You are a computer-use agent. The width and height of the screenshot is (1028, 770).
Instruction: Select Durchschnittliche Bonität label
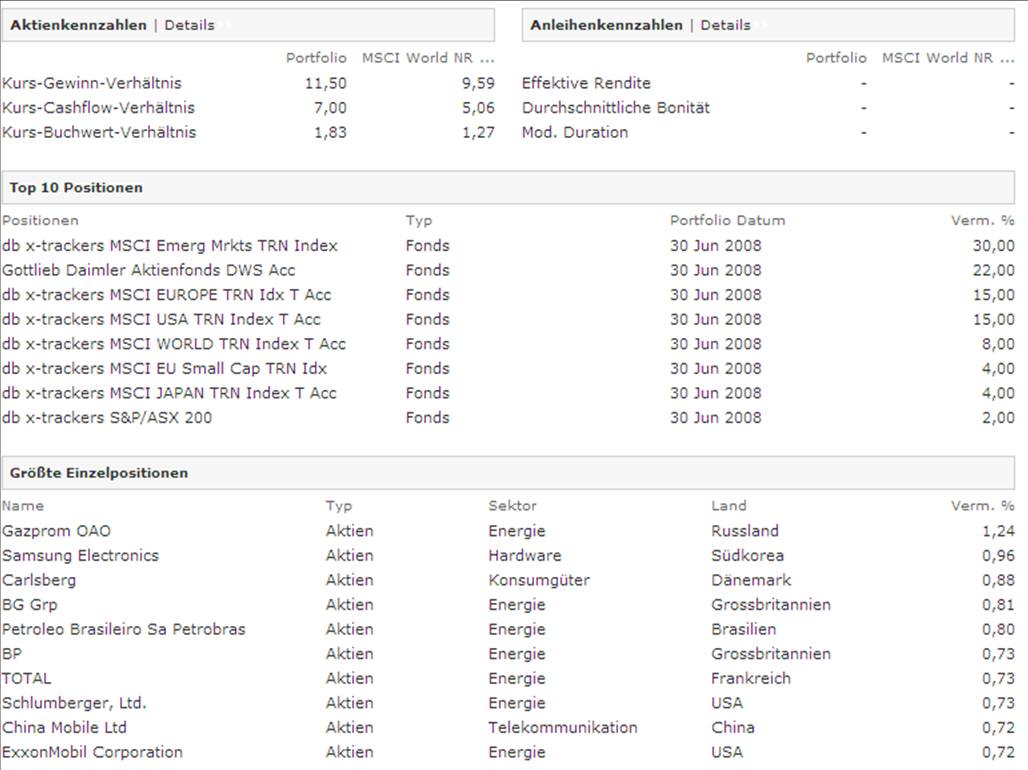pos(616,108)
